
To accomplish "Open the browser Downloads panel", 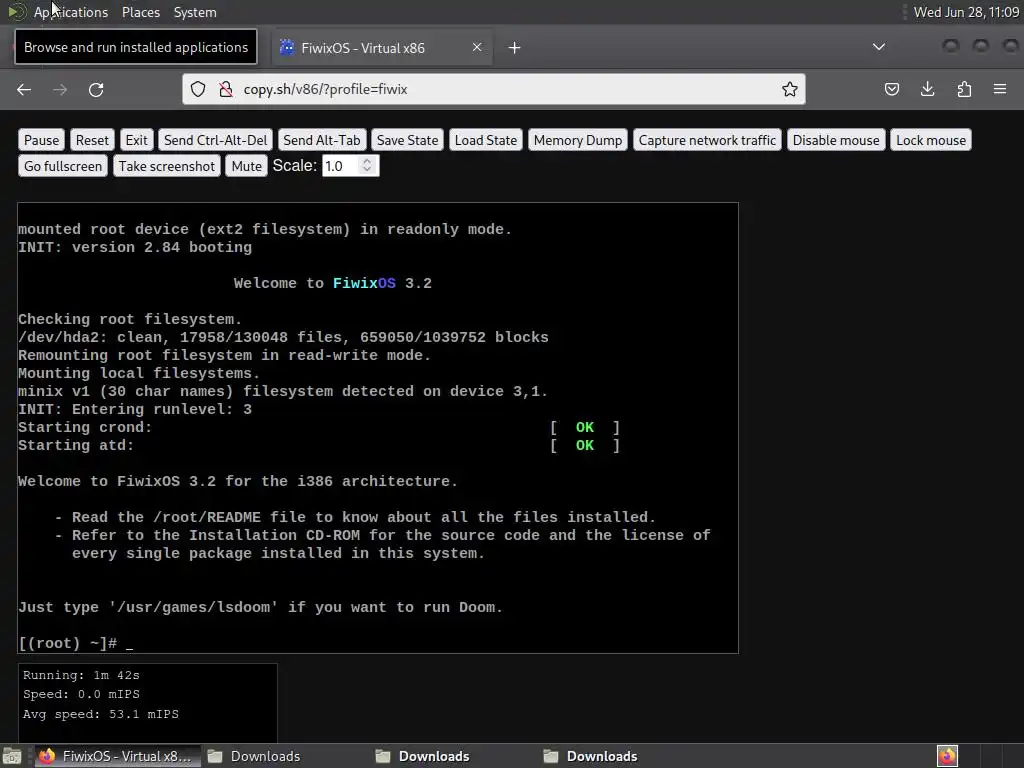I will pos(927,89).
